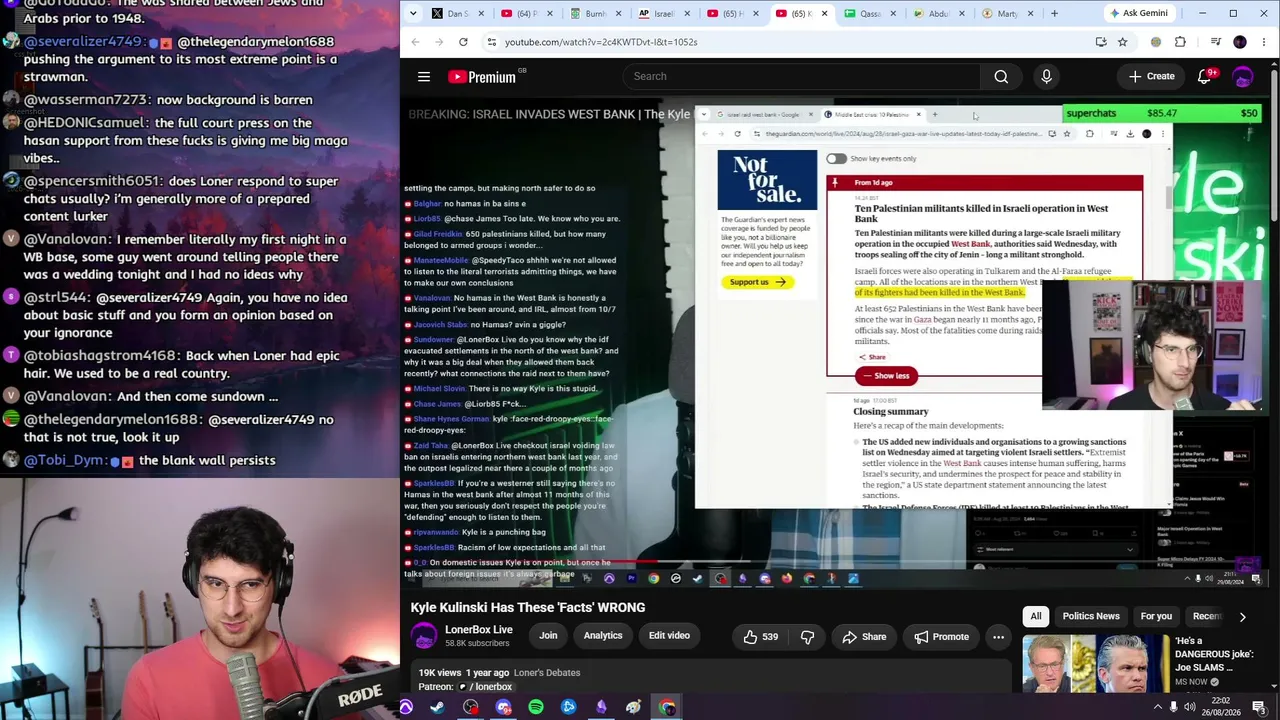Open the Joe SLAMS recommended video thumbnail
Viewport: 1280px width, 720px height.
[1094, 665]
